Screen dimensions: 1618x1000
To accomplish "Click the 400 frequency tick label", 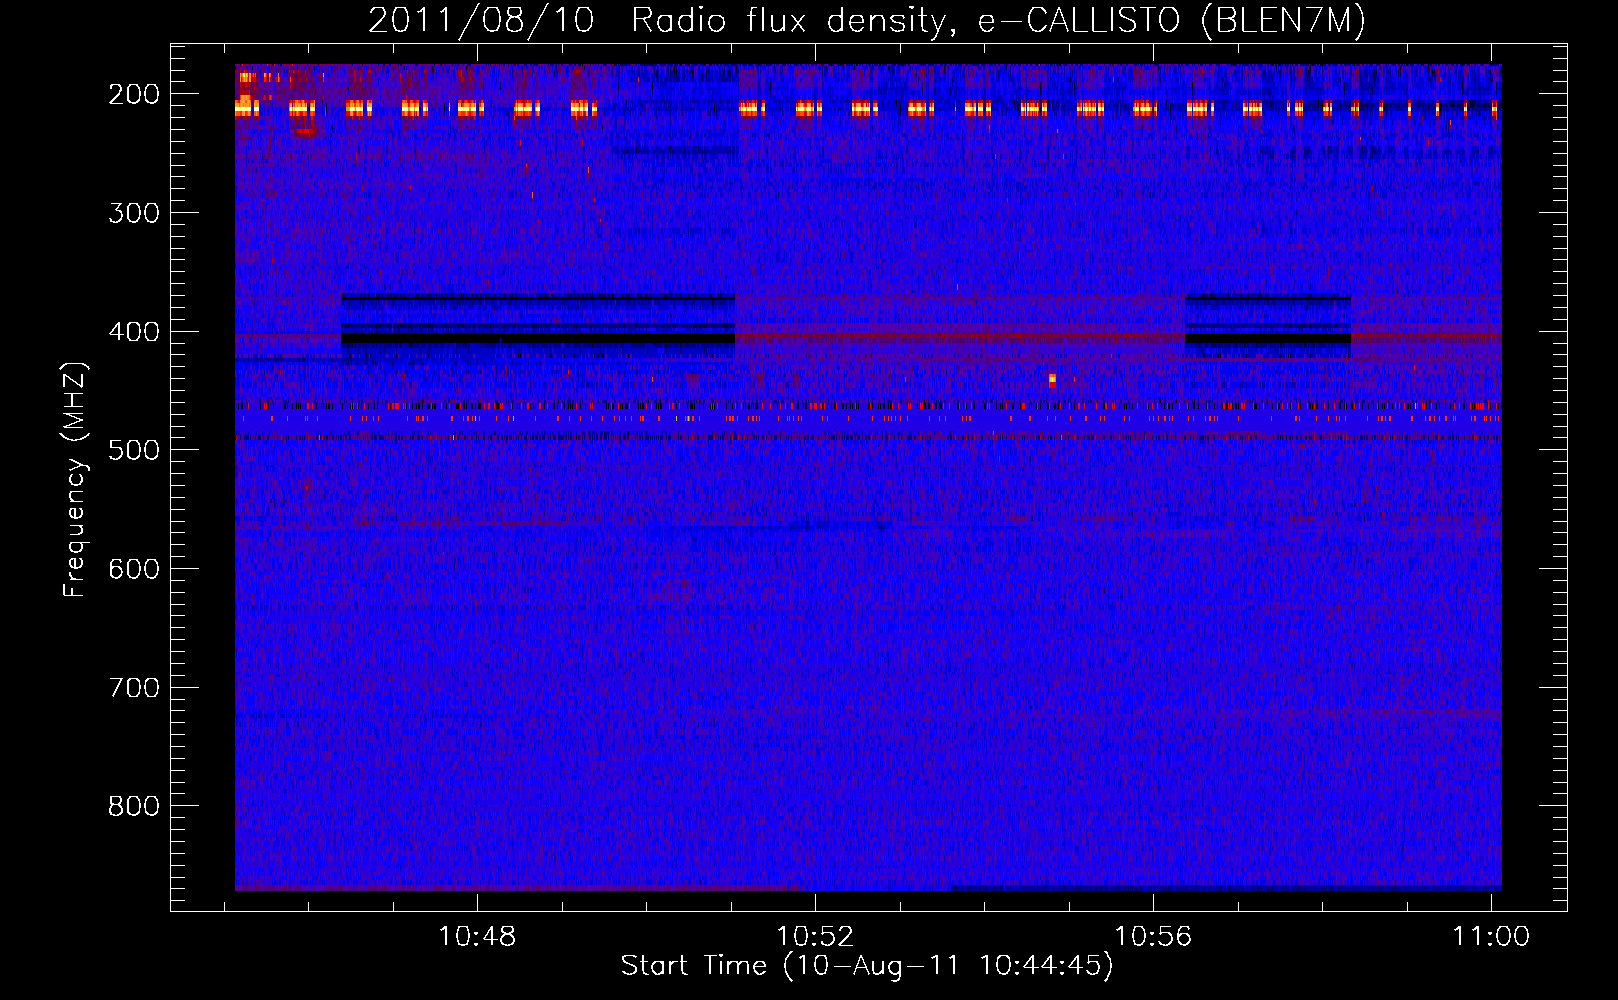I will click(x=134, y=332).
